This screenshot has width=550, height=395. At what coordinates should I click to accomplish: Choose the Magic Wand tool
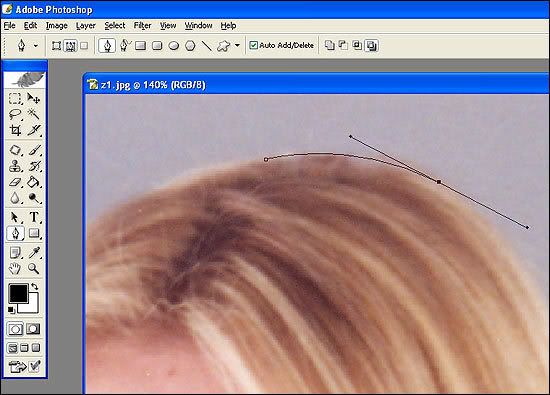(x=34, y=114)
